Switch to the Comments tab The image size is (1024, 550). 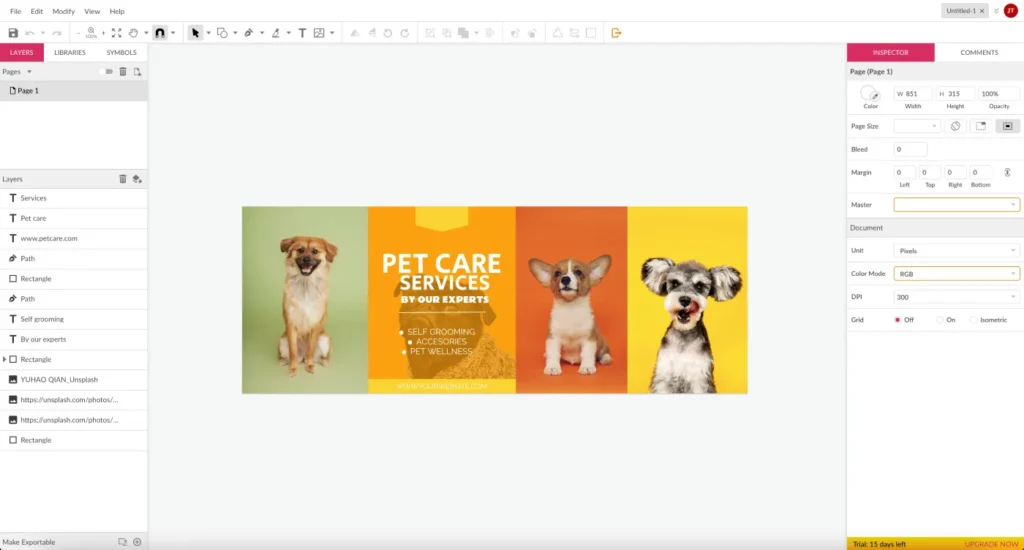tap(979, 52)
